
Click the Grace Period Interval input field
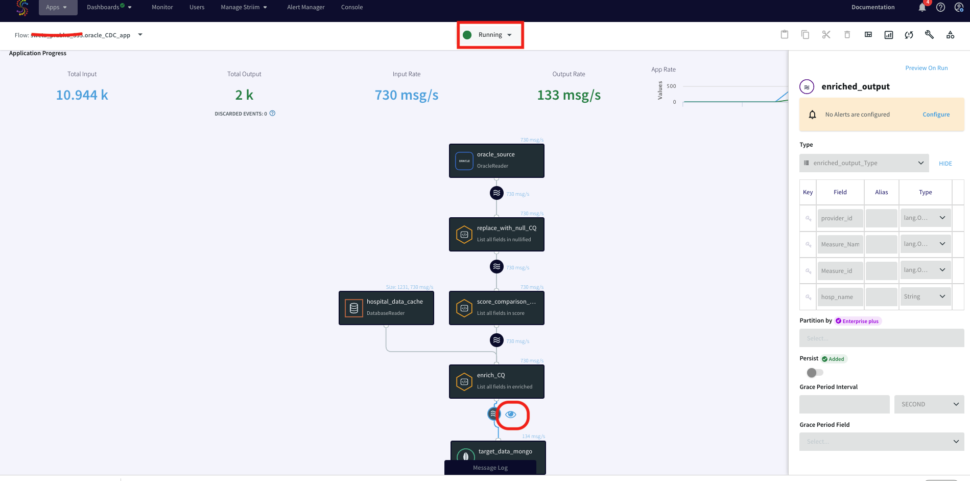pos(844,404)
